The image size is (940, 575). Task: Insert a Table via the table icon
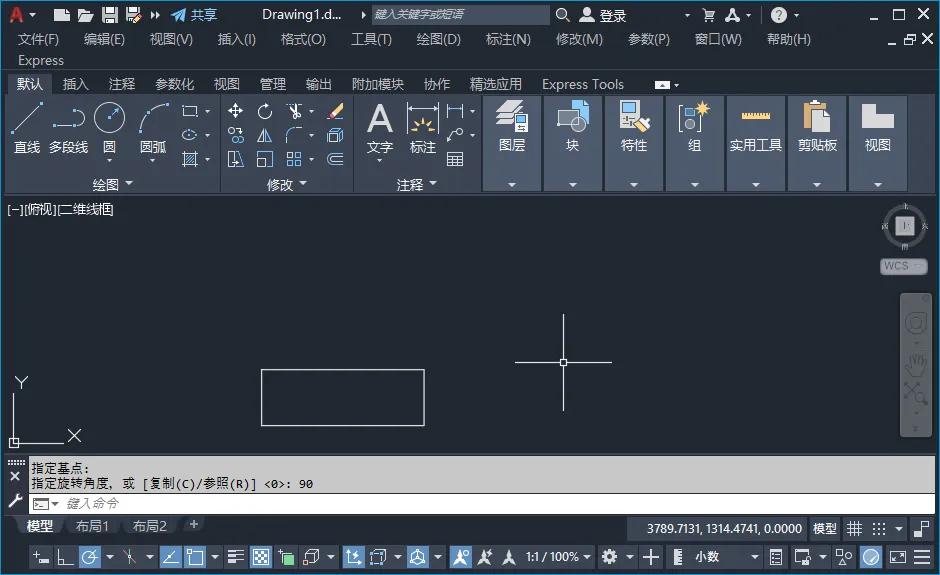455,159
